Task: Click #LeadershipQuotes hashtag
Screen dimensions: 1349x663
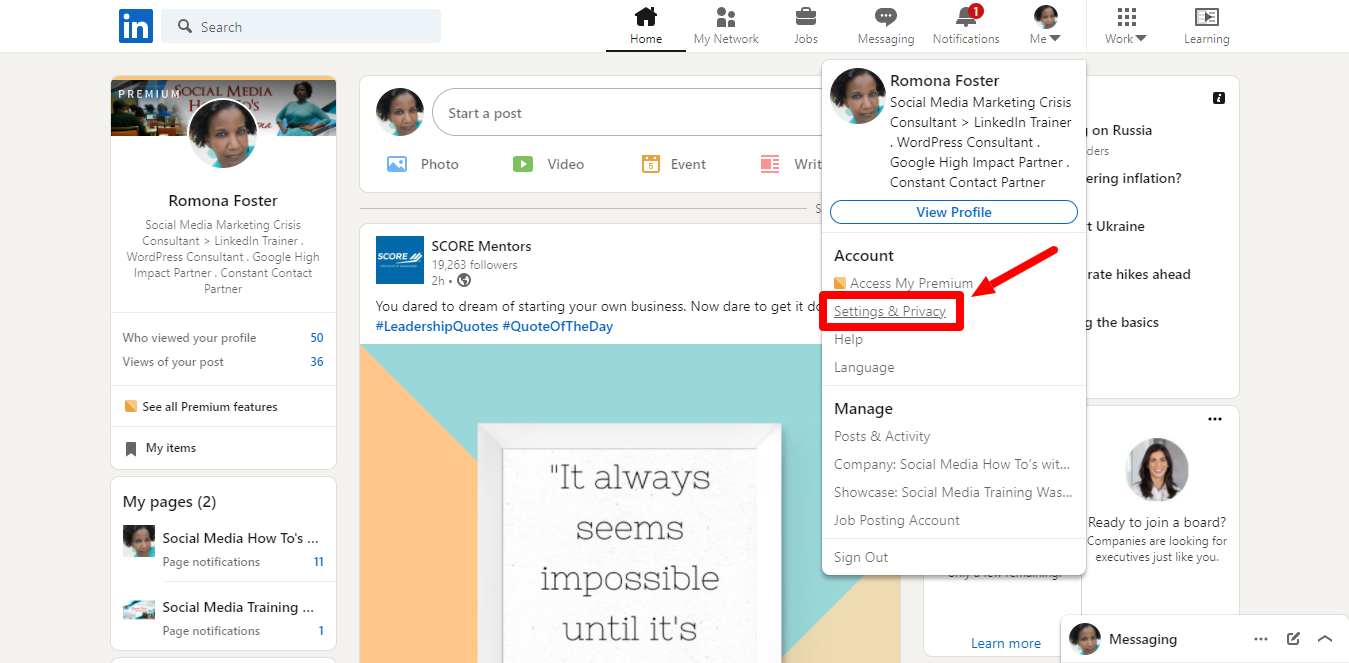Action: (x=437, y=326)
